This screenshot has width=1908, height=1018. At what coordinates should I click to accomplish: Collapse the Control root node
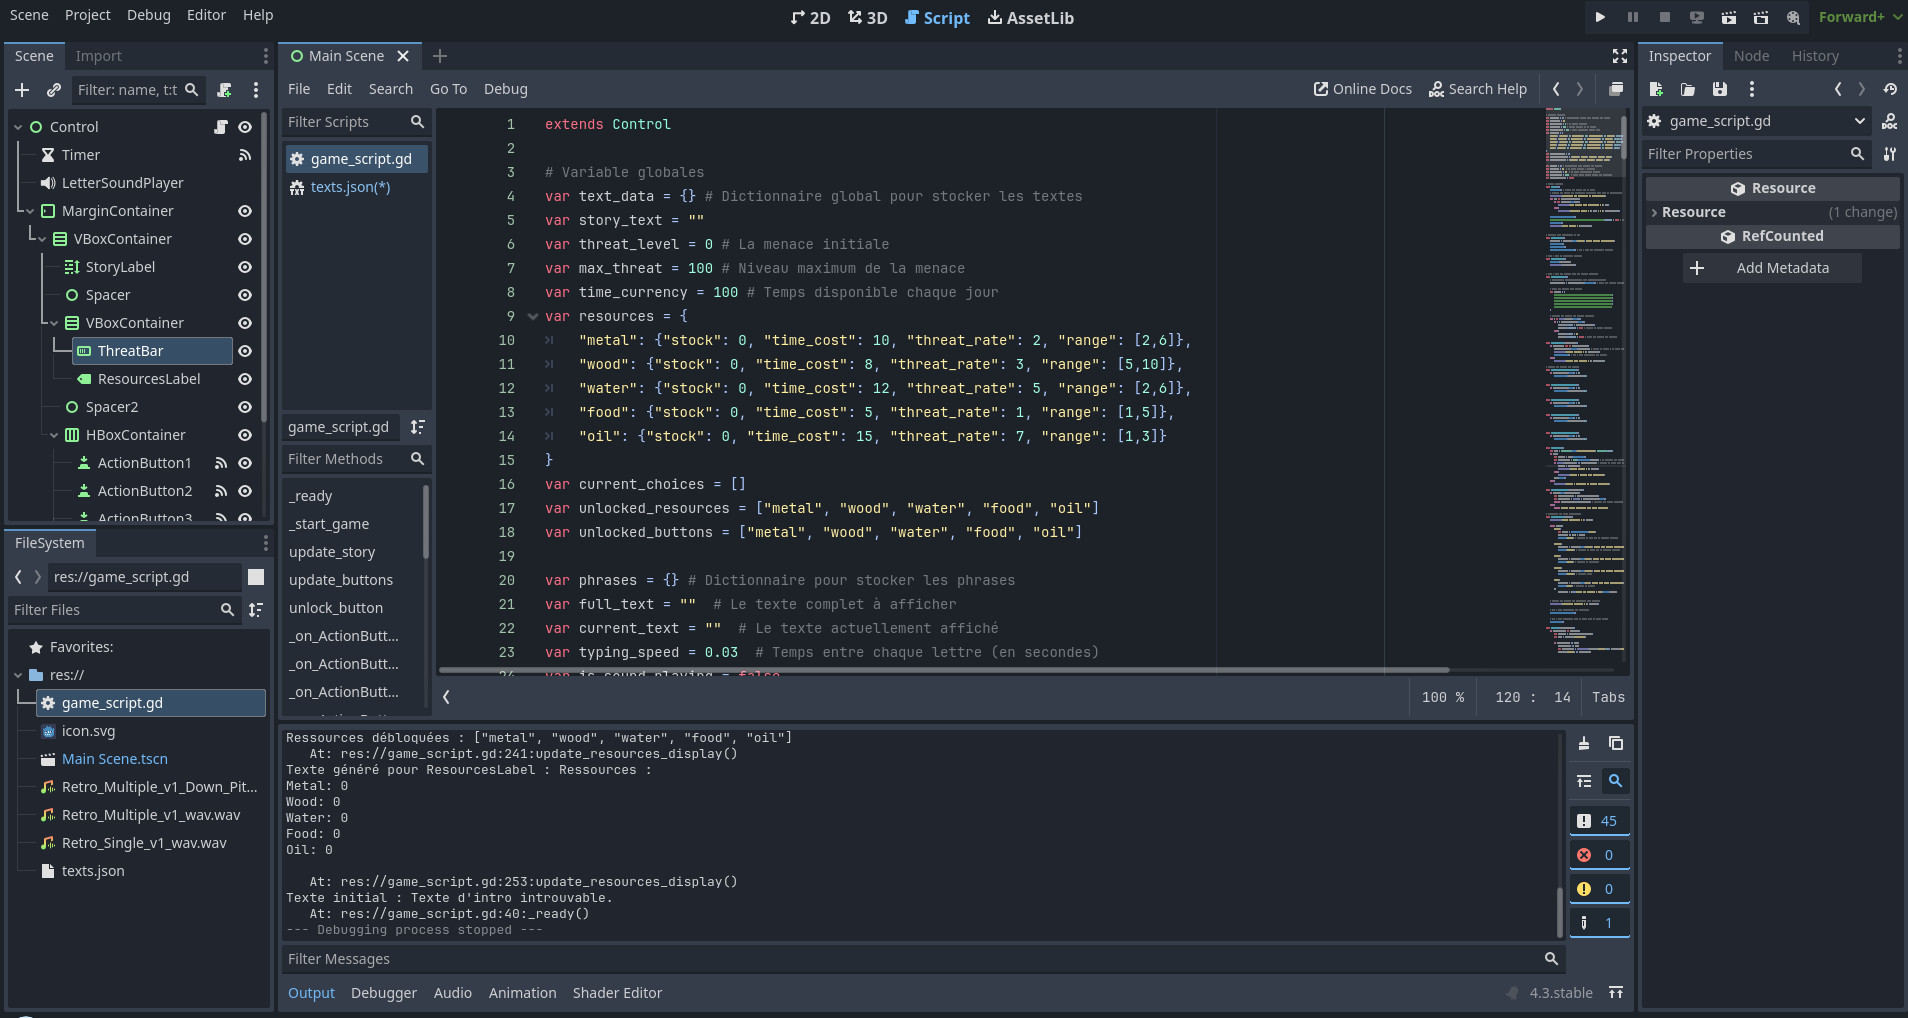(18, 127)
